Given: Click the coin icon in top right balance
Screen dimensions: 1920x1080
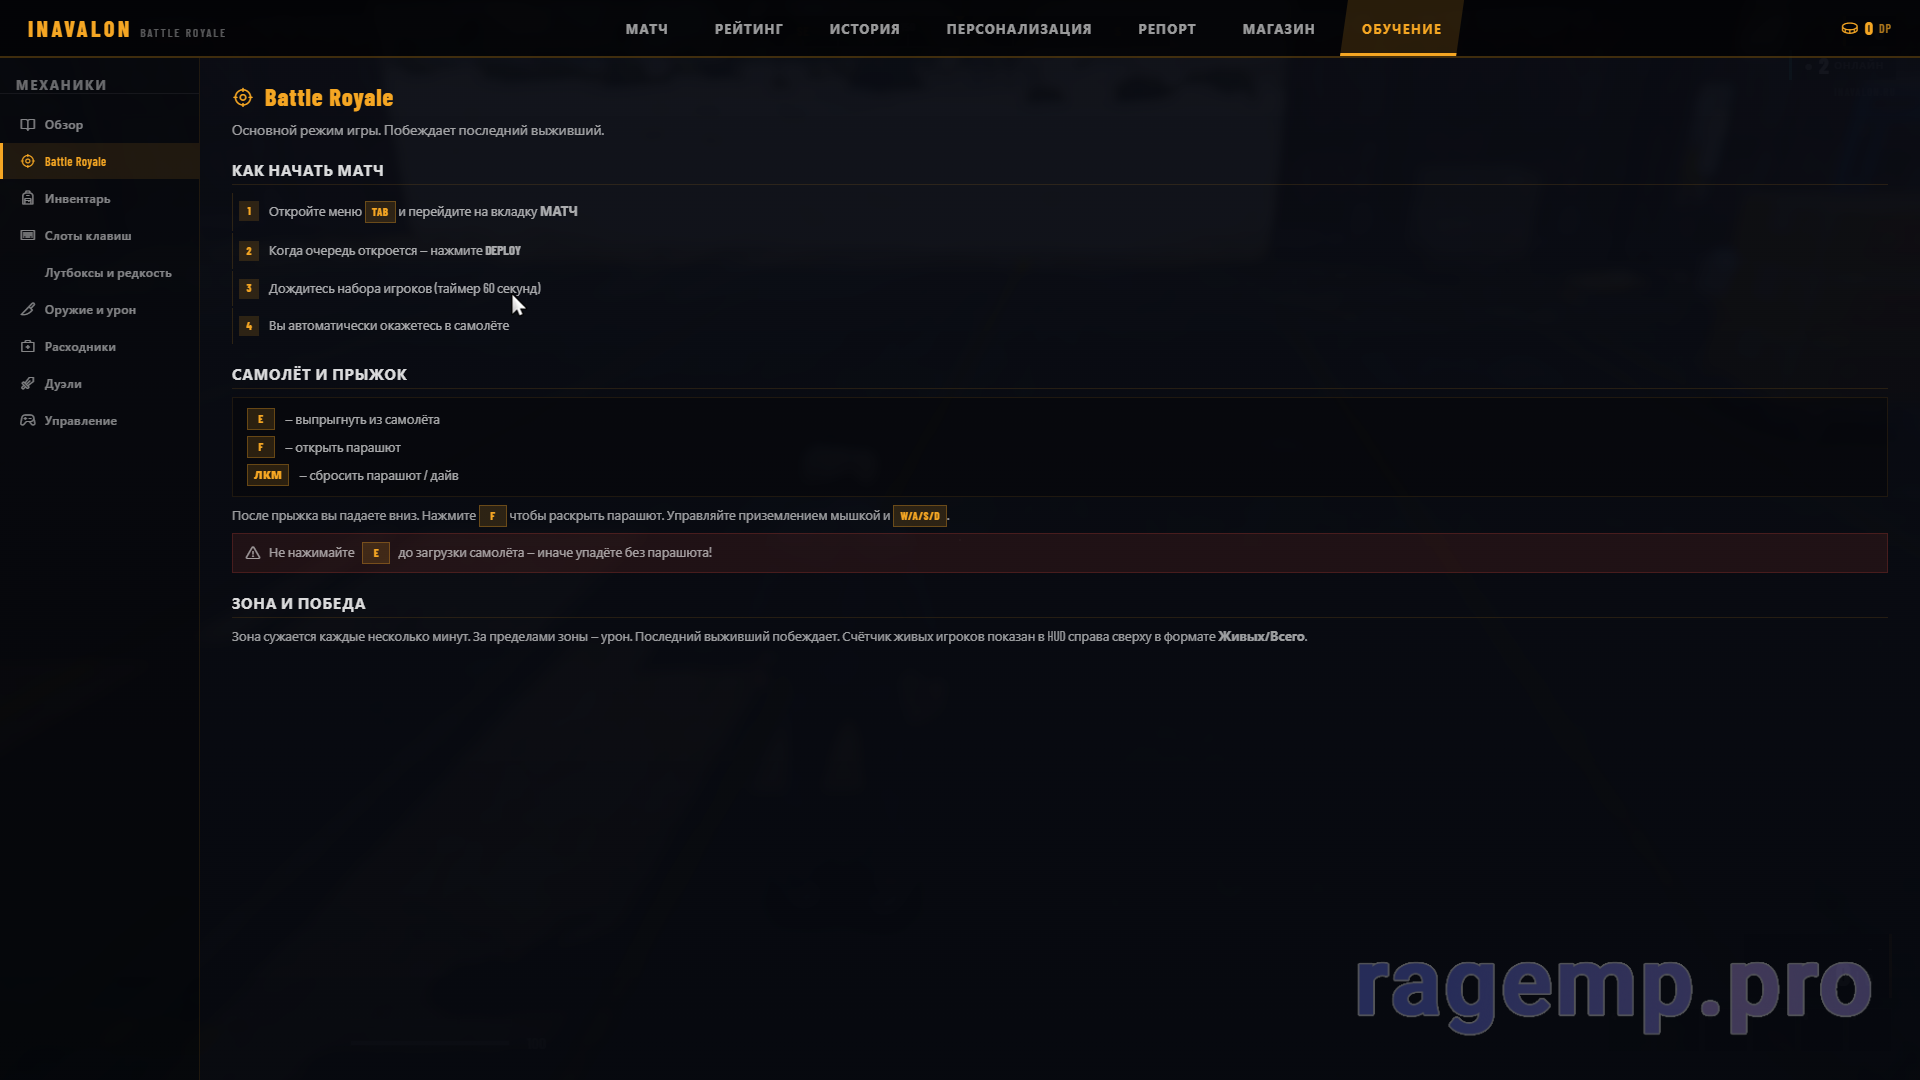Looking at the screenshot, I should (x=1849, y=29).
